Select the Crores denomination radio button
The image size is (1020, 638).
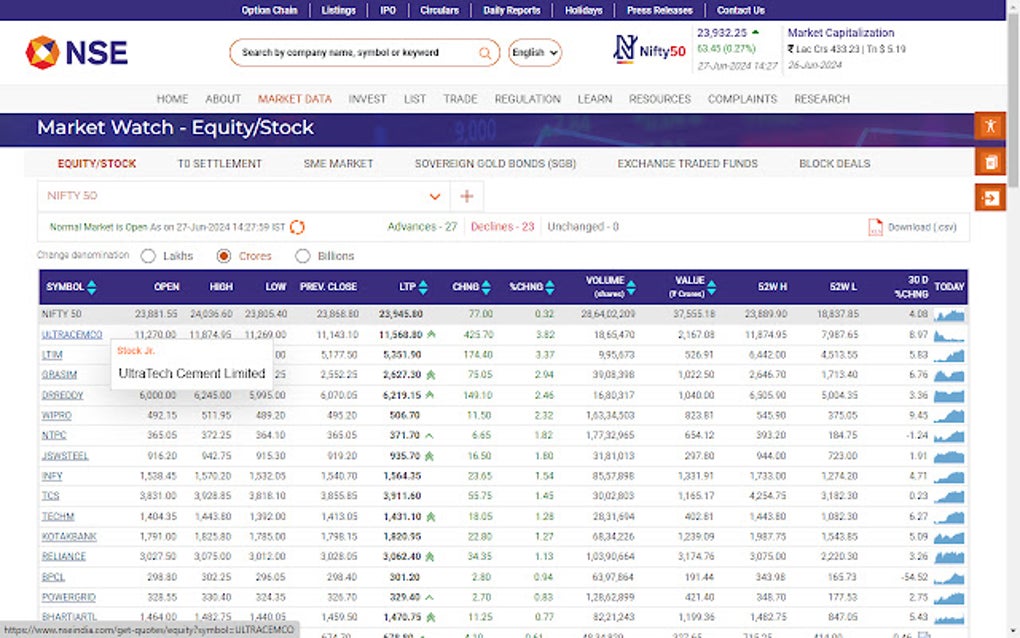point(223,256)
